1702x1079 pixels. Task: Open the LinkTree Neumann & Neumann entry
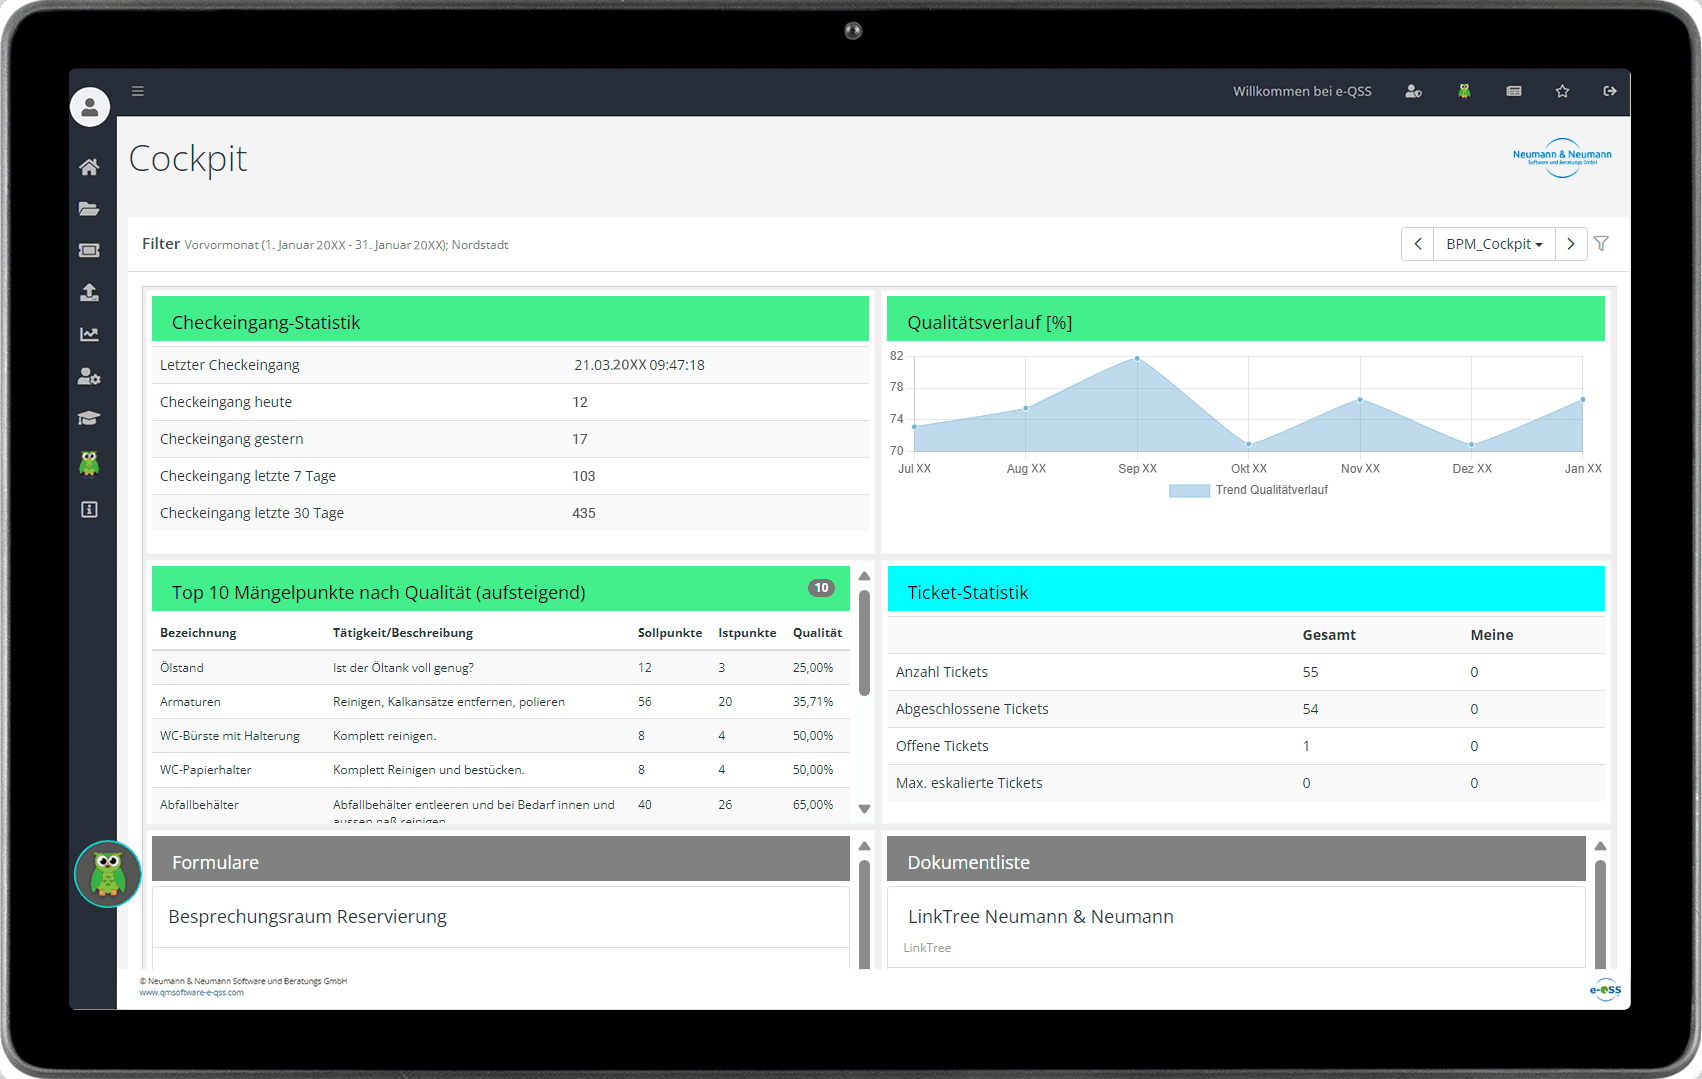coord(1040,916)
